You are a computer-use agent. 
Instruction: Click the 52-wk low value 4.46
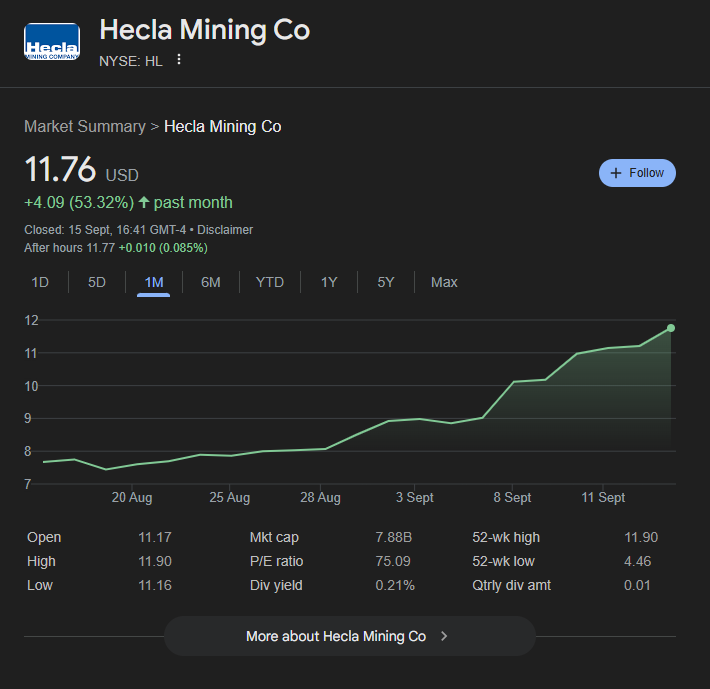638,561
